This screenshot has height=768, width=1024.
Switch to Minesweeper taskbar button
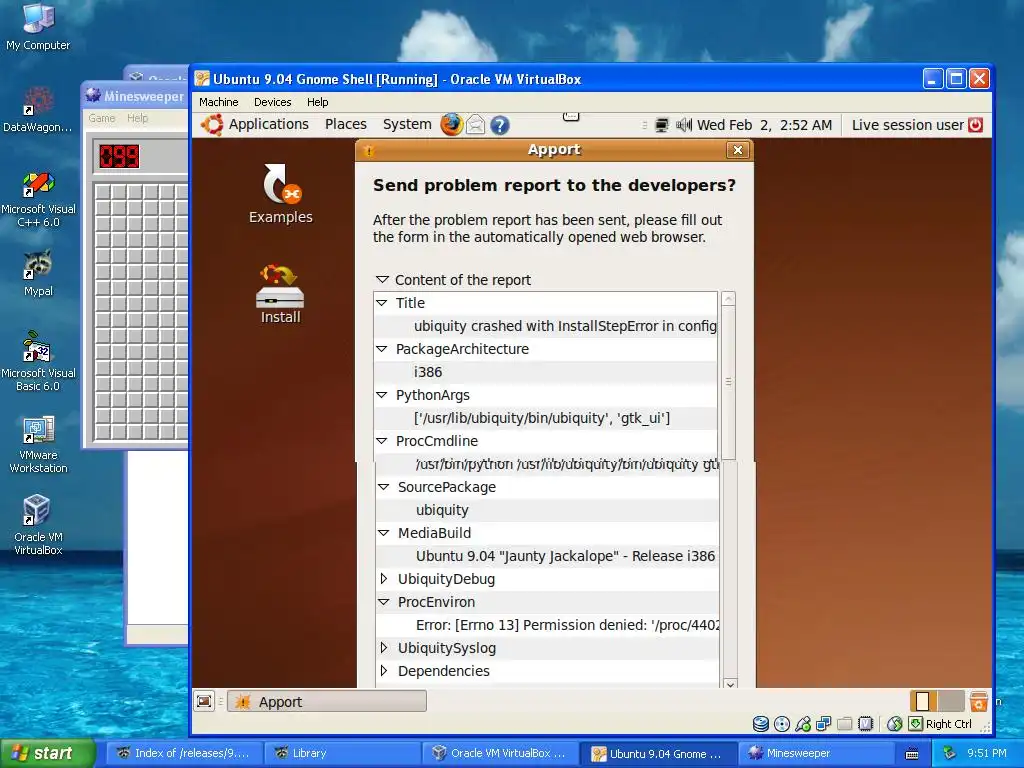coord(817,753)
